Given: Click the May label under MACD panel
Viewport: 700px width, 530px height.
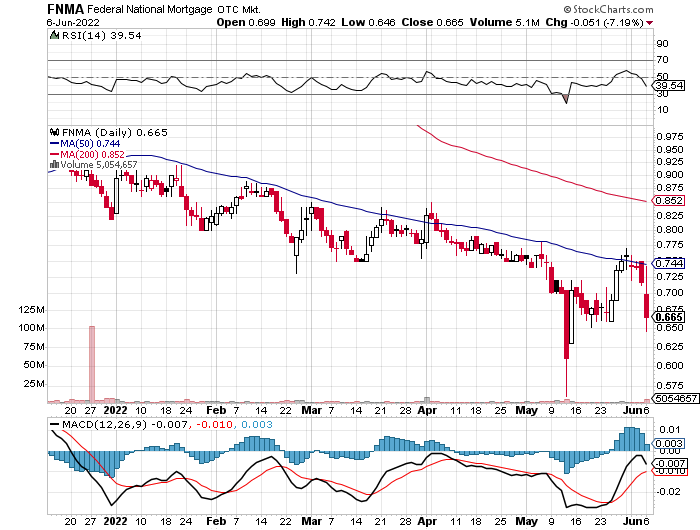Looking at the screenshot, I should tap(526, 521).
